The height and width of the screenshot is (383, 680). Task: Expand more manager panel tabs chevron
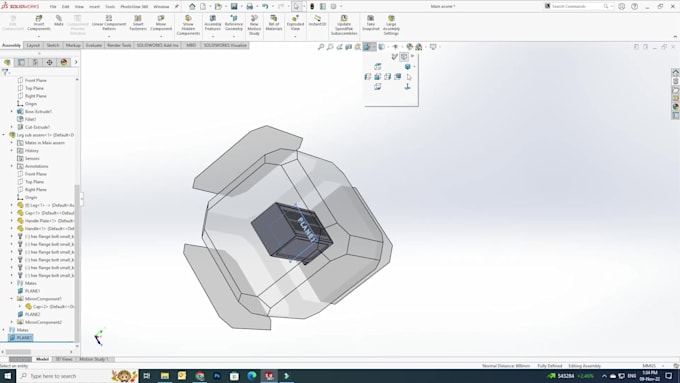(x=76, y=62)
